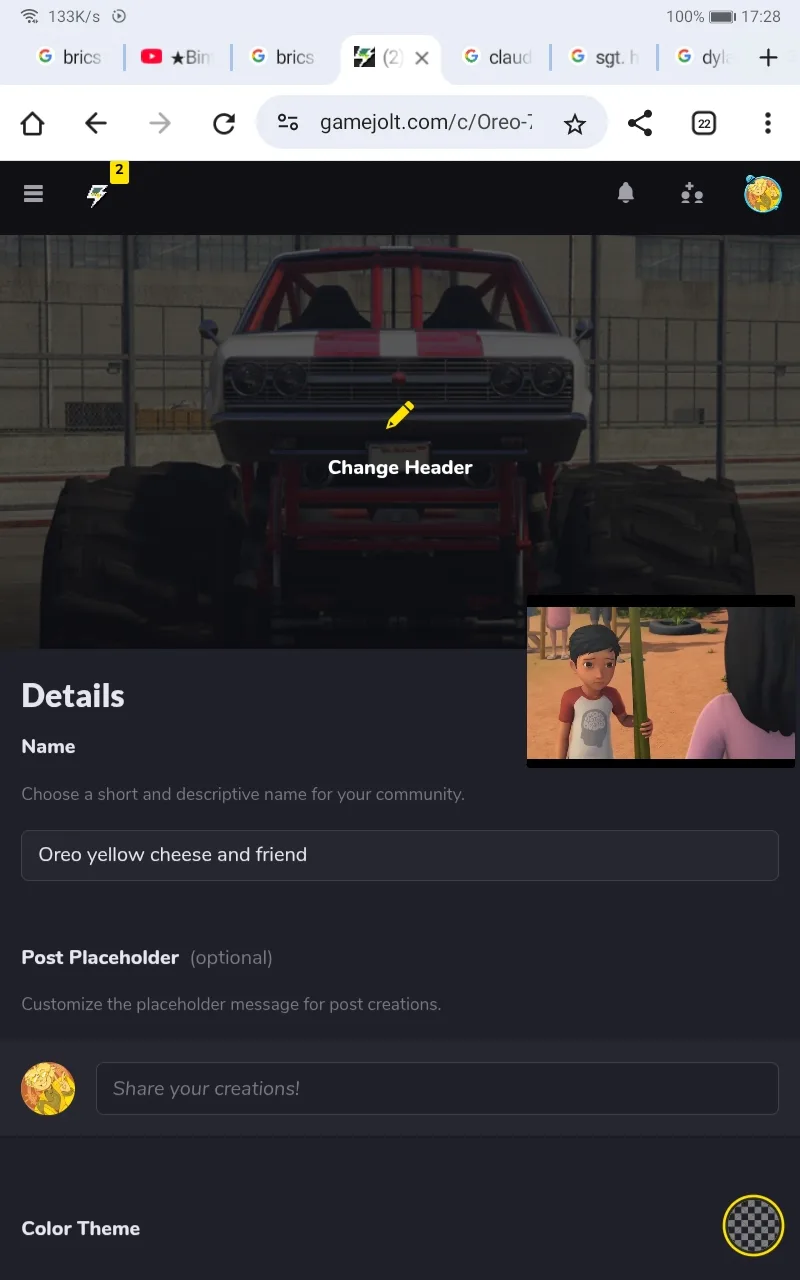800x1280 pixels.
Task: Navigate back with the back arrow
Action: point(96,123)
